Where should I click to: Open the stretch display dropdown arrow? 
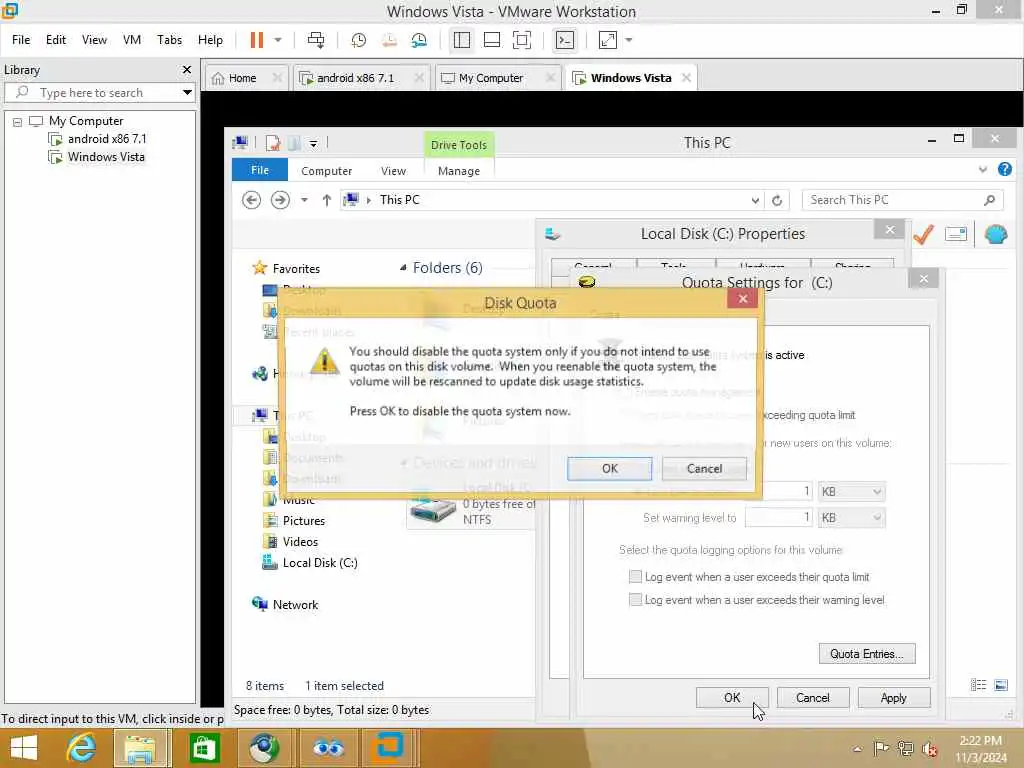tap(629, 40)
